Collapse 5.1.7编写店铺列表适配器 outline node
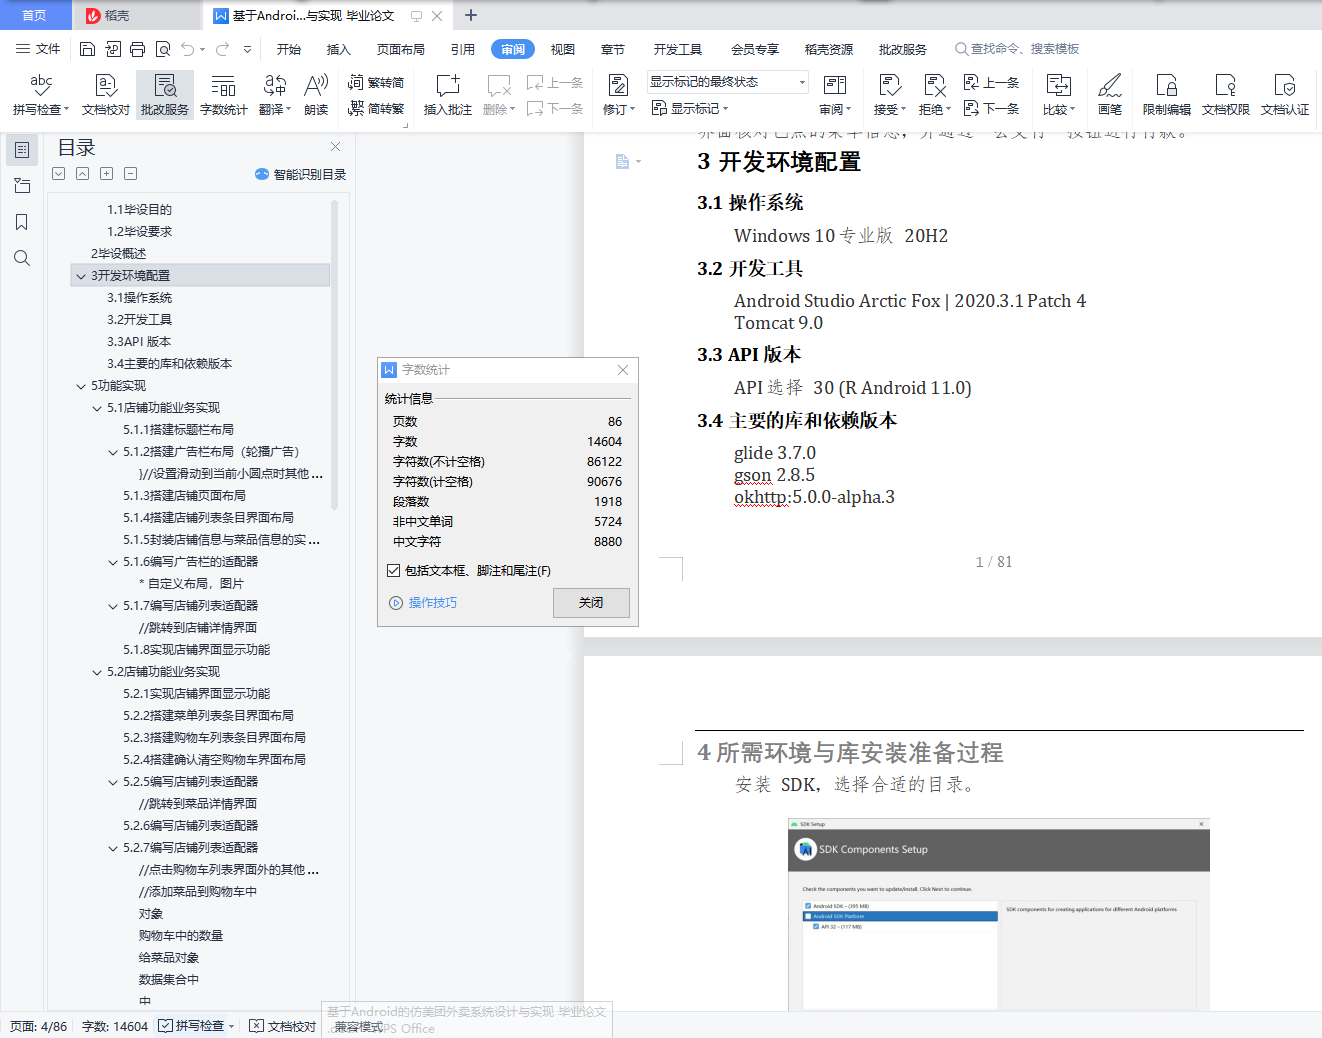This screenshot has width=1322, height=1038. (x=113, y=606)
